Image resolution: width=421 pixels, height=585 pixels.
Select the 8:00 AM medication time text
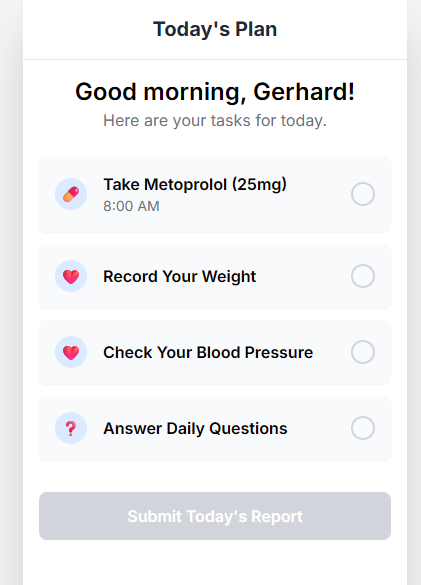pyautogui.click(x=131, y=206)
